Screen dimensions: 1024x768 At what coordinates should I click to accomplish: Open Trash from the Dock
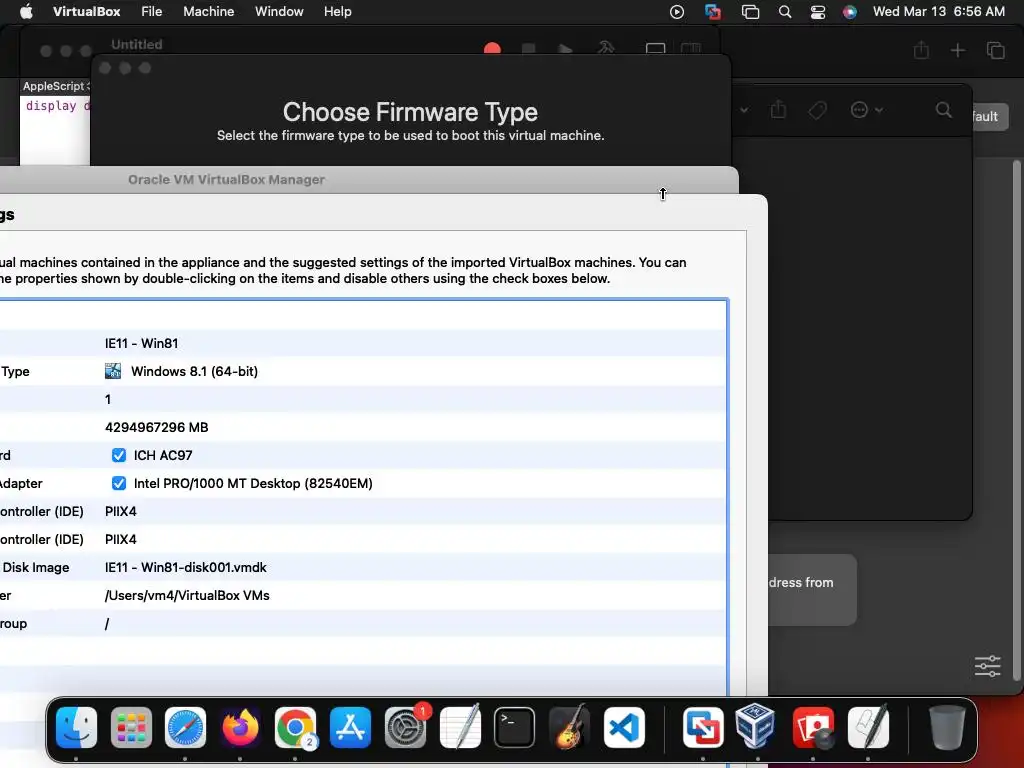click(x=947, y=727)
